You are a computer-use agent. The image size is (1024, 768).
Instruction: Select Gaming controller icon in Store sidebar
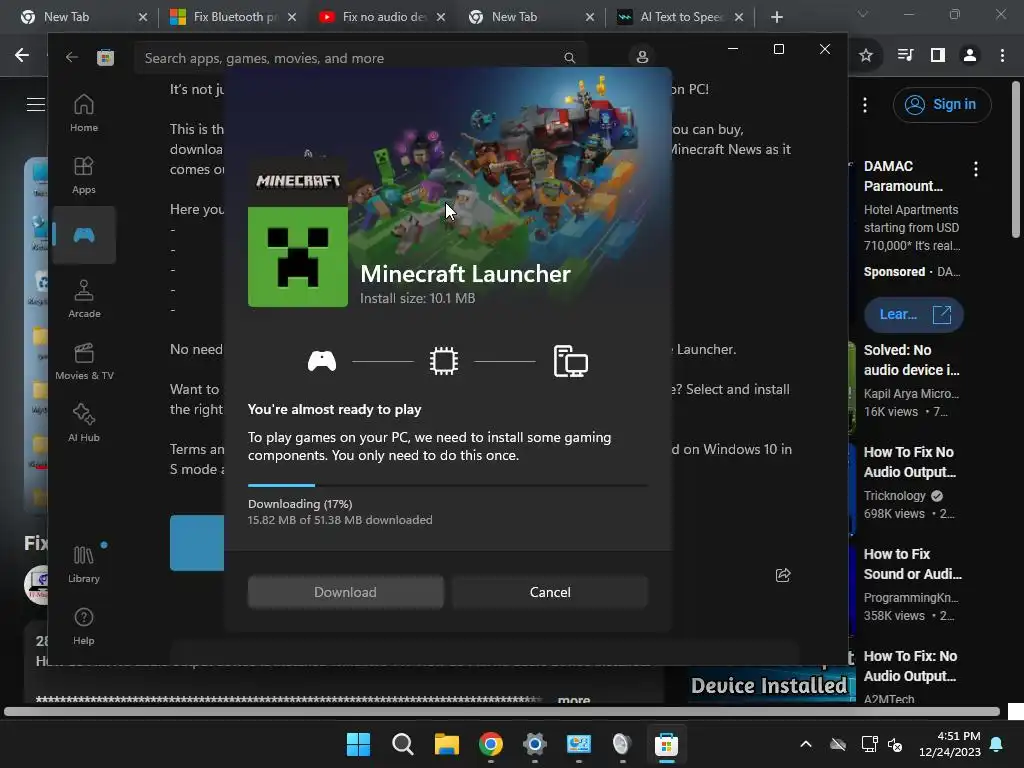pyautogui.click(x=84, y=235)
